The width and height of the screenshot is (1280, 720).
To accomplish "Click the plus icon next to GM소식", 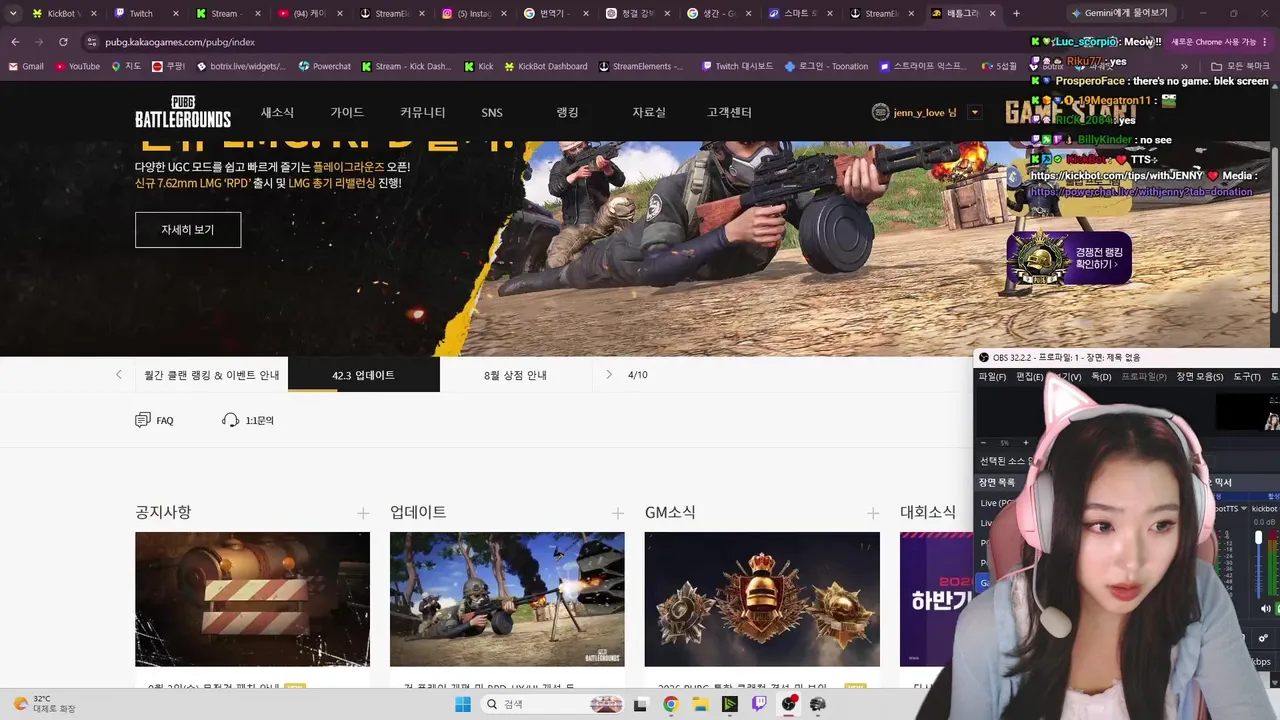I will 873,513.
